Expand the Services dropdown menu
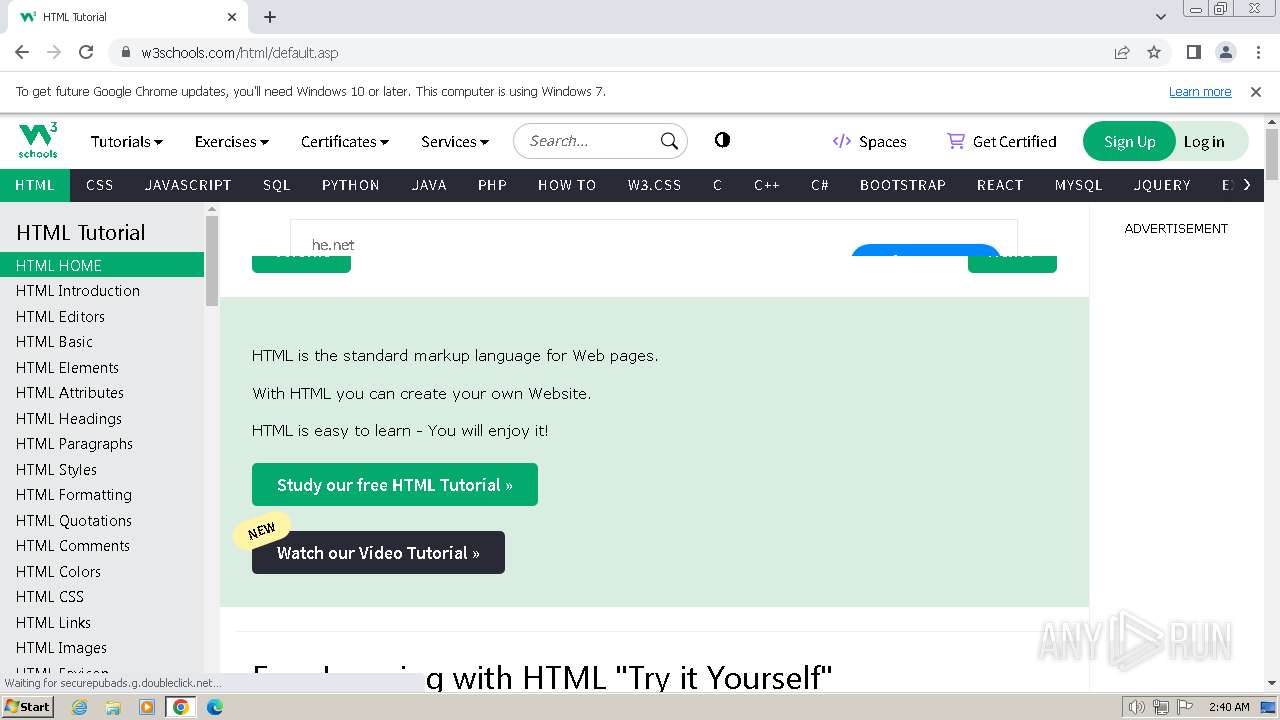Screen dimensions: 1280x720 [455, 142]
